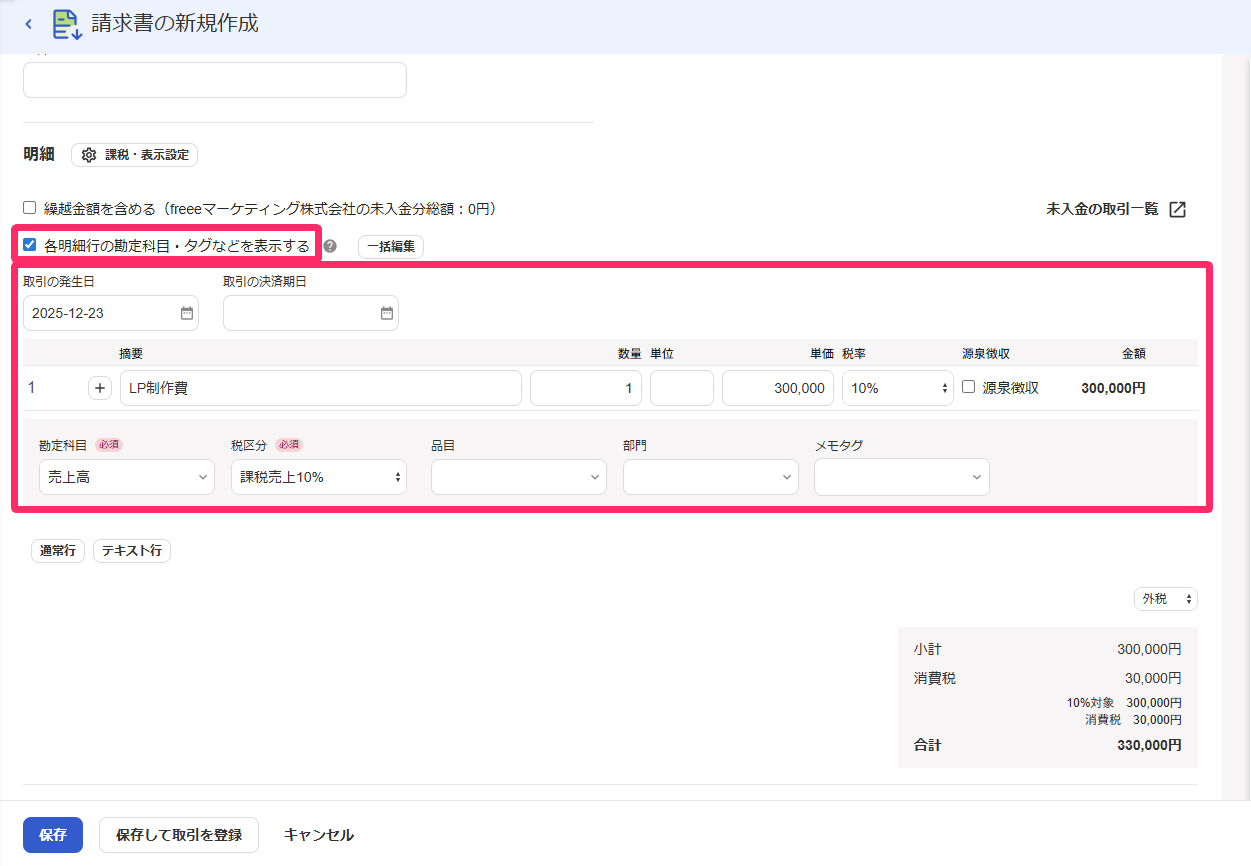Tick the 源泉徴収 checkbox

pyautogui.click(x=968, y=387)
